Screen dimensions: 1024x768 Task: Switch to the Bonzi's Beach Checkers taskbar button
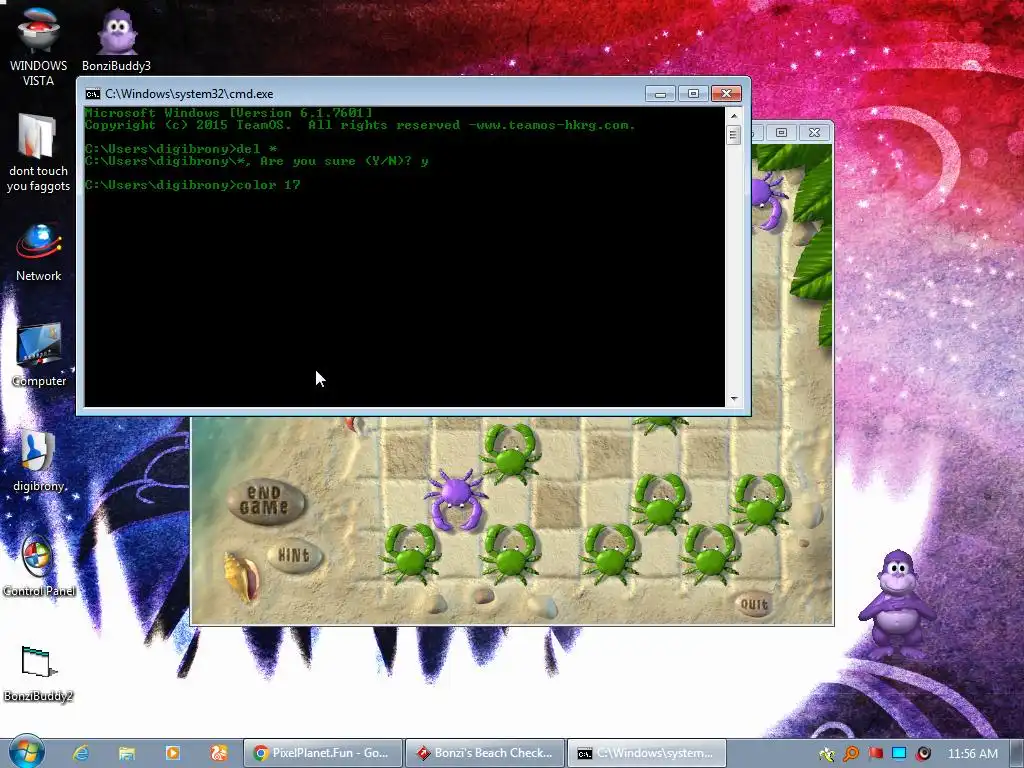coord(485,753)
